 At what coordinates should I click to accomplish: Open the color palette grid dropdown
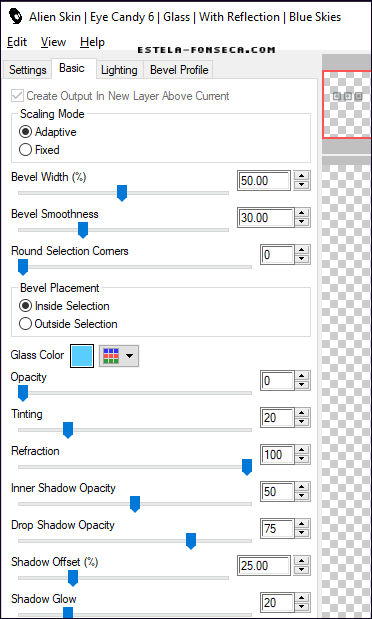(x=118, y=356)
